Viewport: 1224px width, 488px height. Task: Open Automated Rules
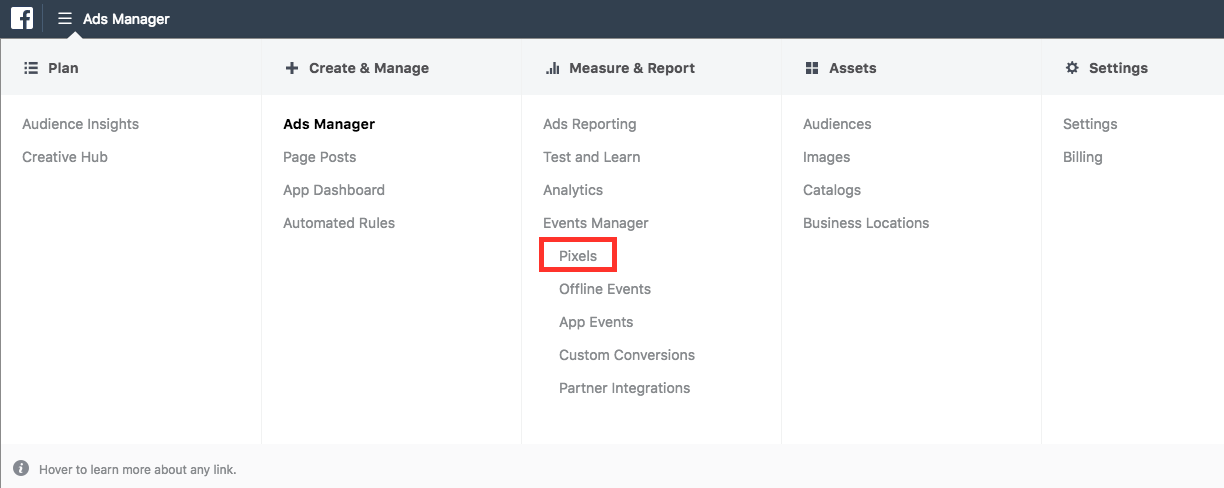click(339, 223)
